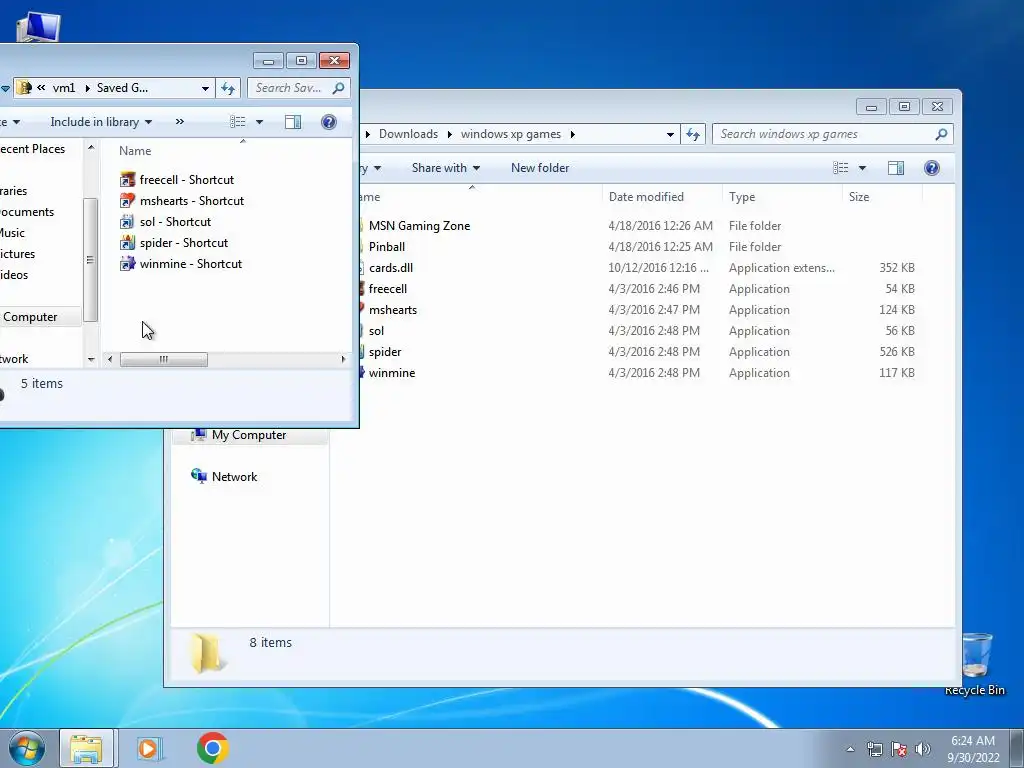The height and width of the screenshot is (768, 1024).
Task: Sort by the Type column header
Action: pyautogui.click(x=781, y=197)
